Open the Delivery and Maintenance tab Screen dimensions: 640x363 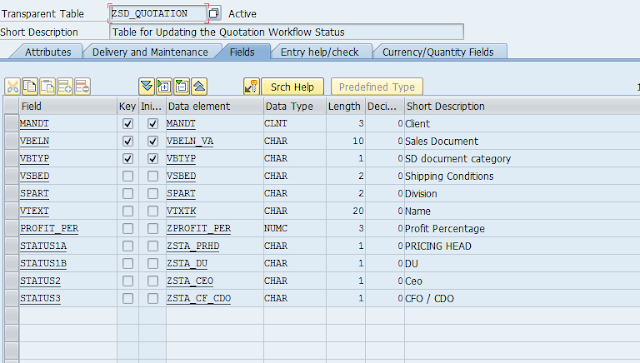click(150, 52)
